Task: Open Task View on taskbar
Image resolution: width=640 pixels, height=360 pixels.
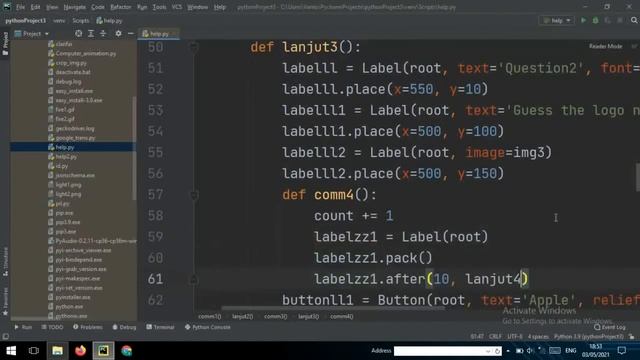Action: click(x=34, y=351)
